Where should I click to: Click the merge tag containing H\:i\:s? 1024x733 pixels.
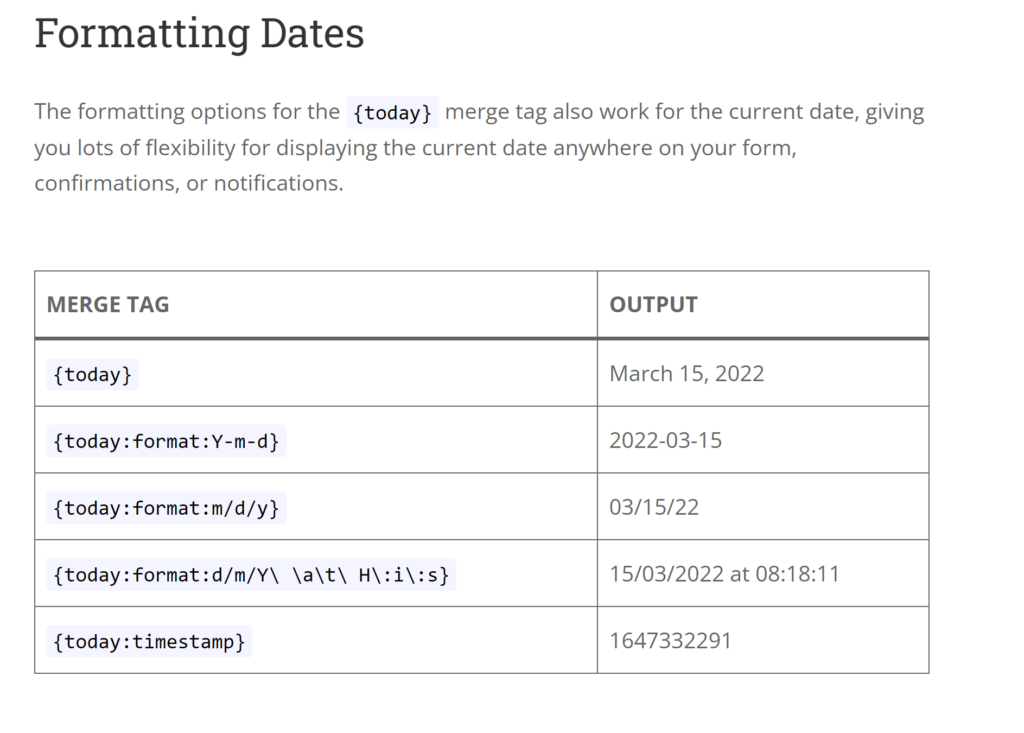coord(251,575)
